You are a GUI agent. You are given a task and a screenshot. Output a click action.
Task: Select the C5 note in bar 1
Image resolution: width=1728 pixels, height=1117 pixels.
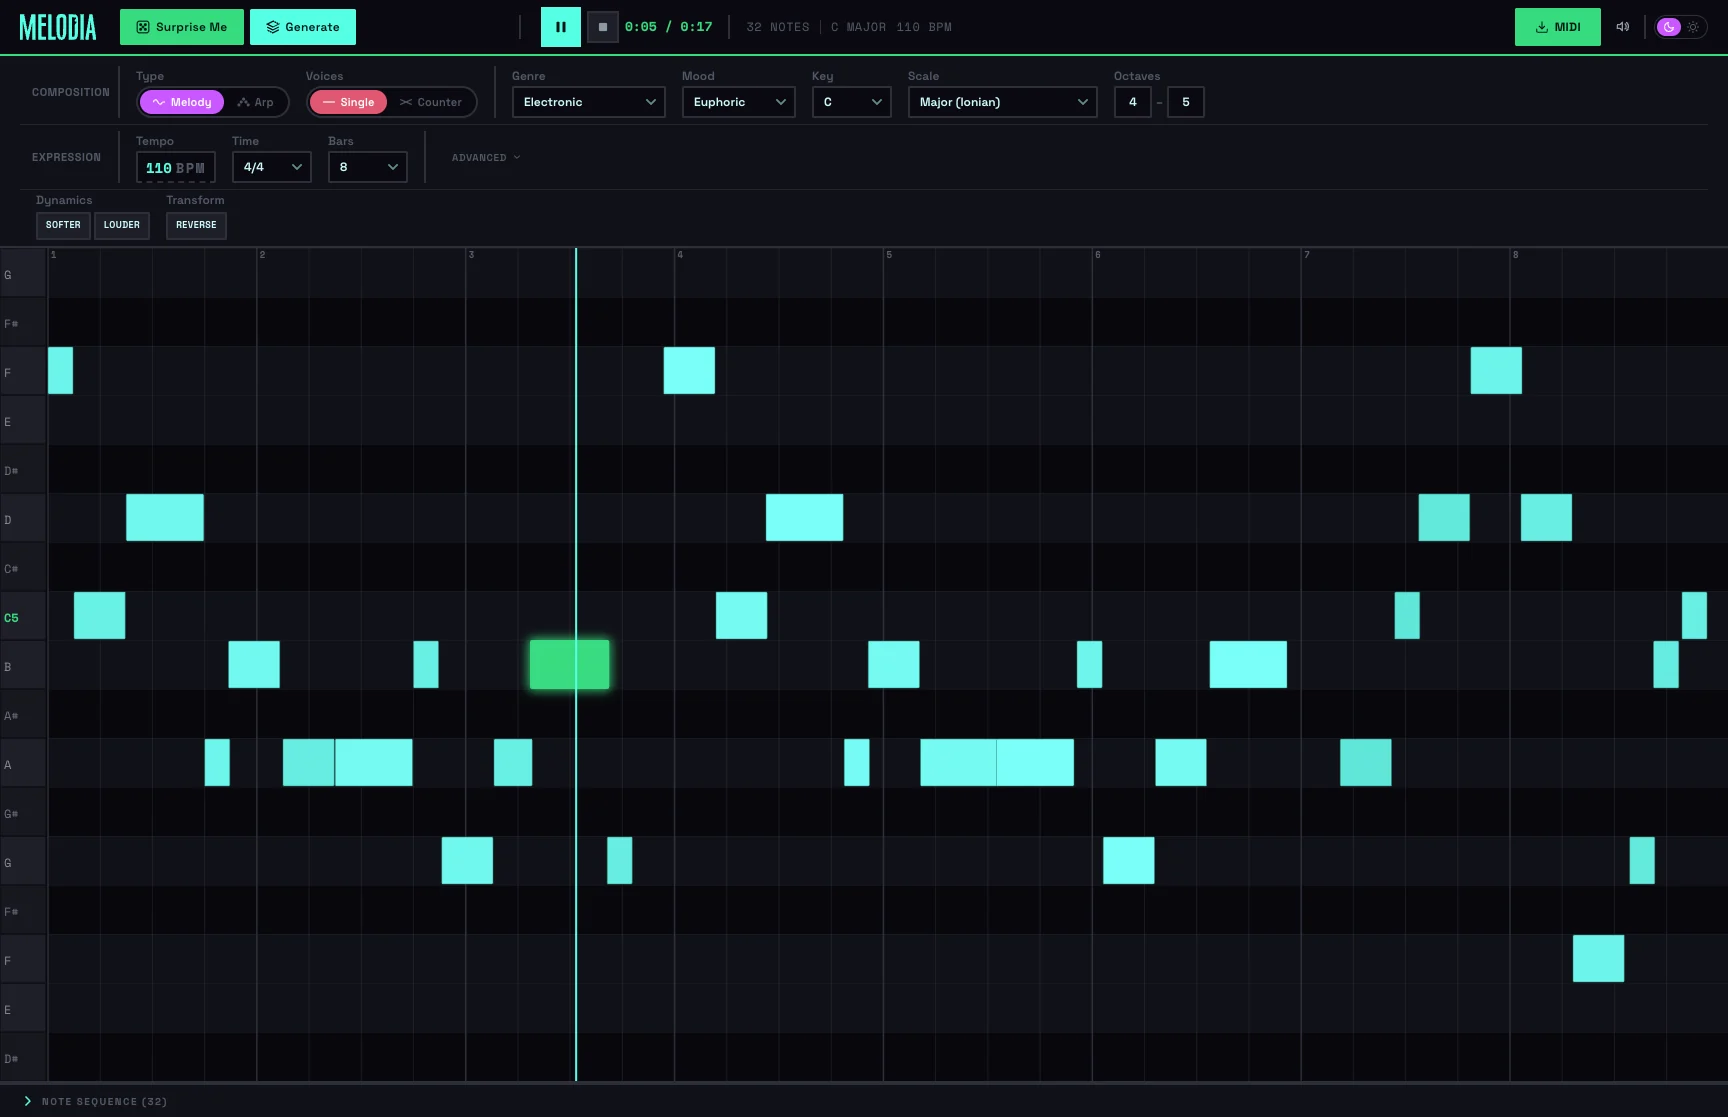[x=99, y=615]
